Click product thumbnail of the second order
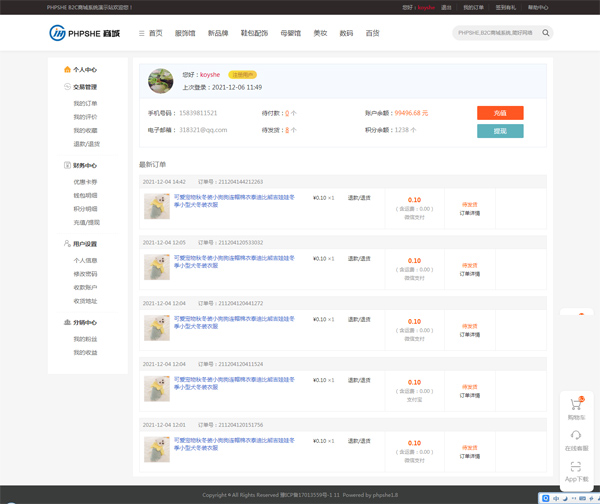This screenshot has width=600, height=504. 156,267
